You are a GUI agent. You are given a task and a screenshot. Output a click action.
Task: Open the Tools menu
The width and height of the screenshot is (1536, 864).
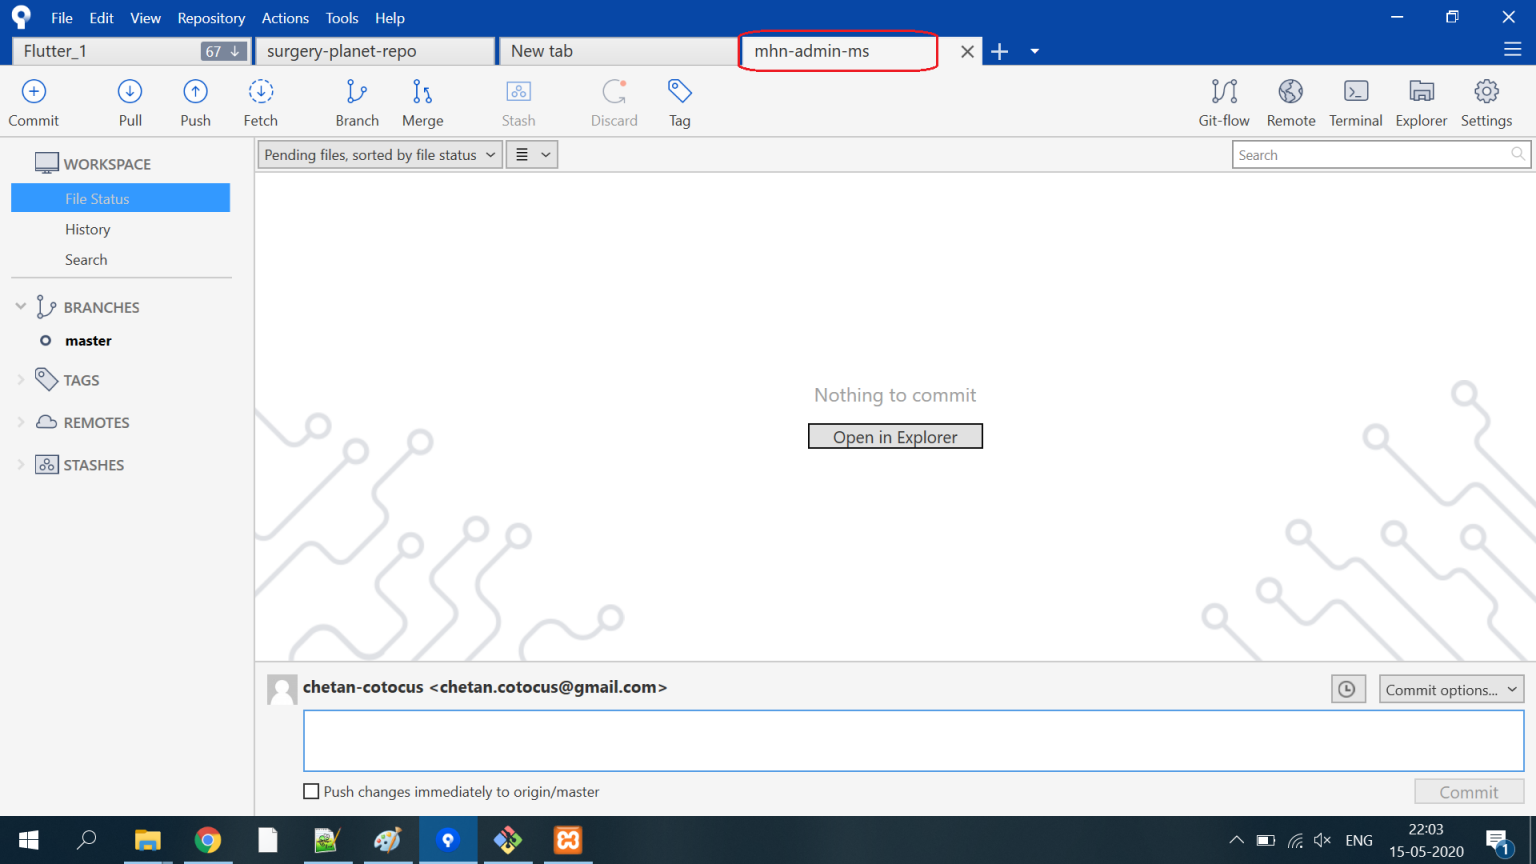click(342, 18)
